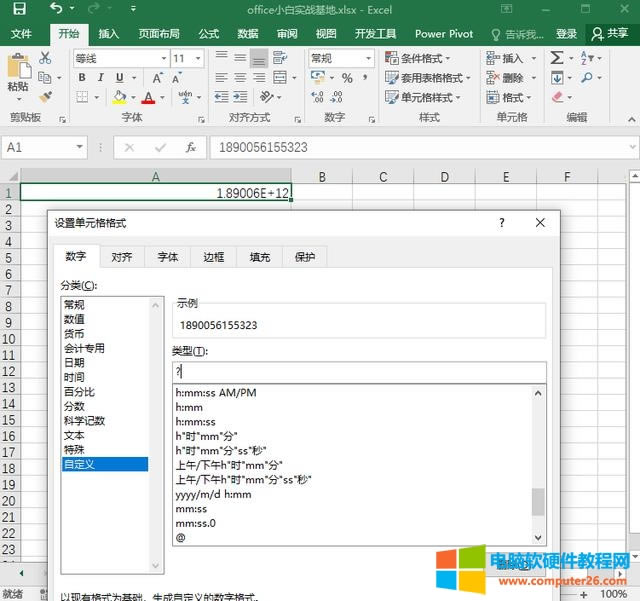
Task: Click the Undo arrow icon
Action: coord(54,9)
